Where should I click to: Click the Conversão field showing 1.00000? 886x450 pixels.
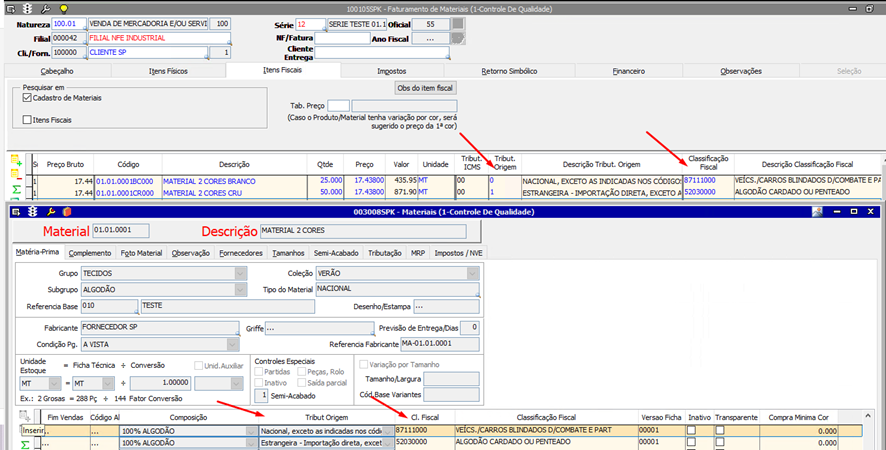(x=161, y=383)
